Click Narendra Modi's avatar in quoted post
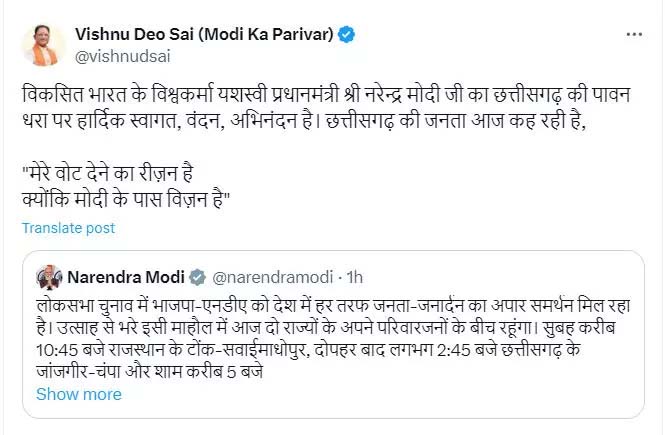 pos(48,276)
